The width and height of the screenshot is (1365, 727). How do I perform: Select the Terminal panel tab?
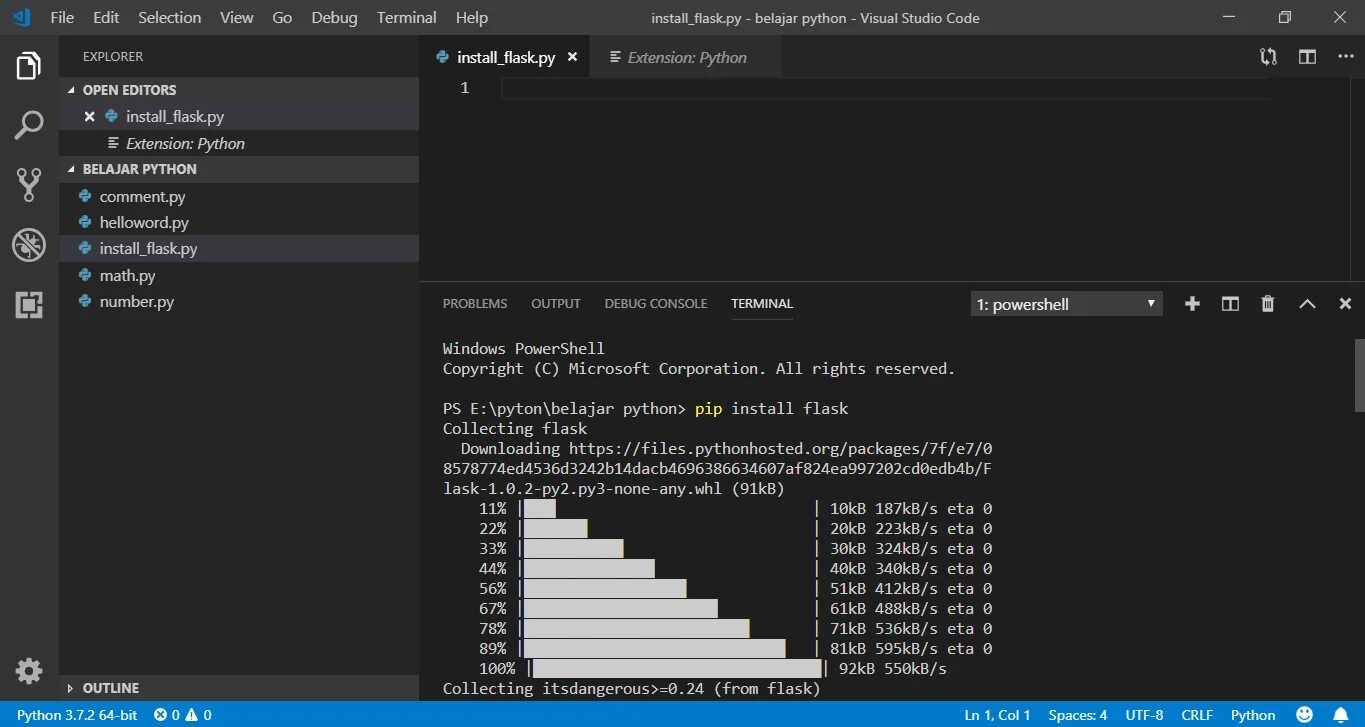pyautogui.click(x=762, y=304)
